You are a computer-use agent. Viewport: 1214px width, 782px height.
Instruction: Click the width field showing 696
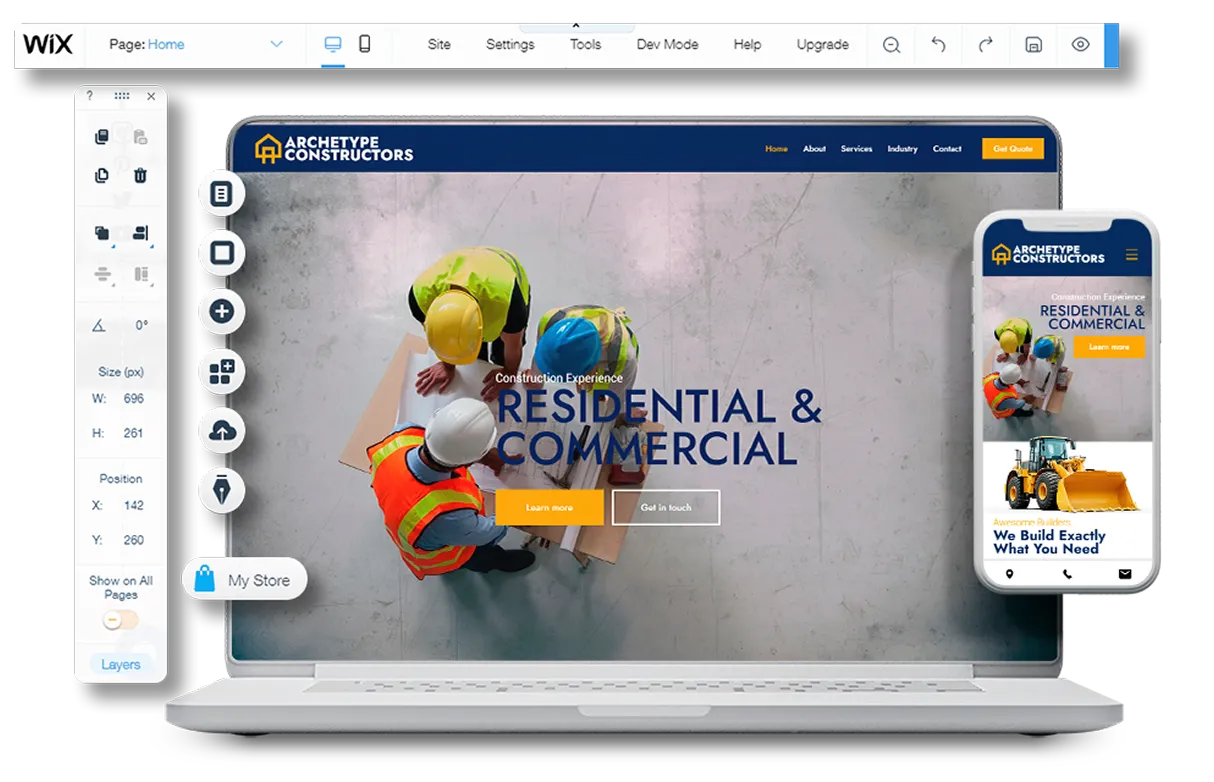pos(134,398)
